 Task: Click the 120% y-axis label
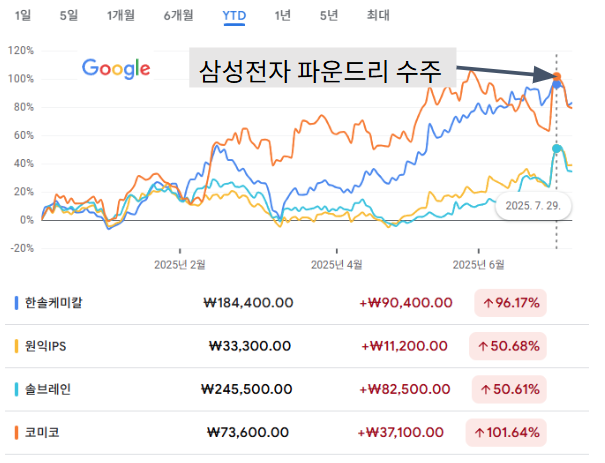21,51
